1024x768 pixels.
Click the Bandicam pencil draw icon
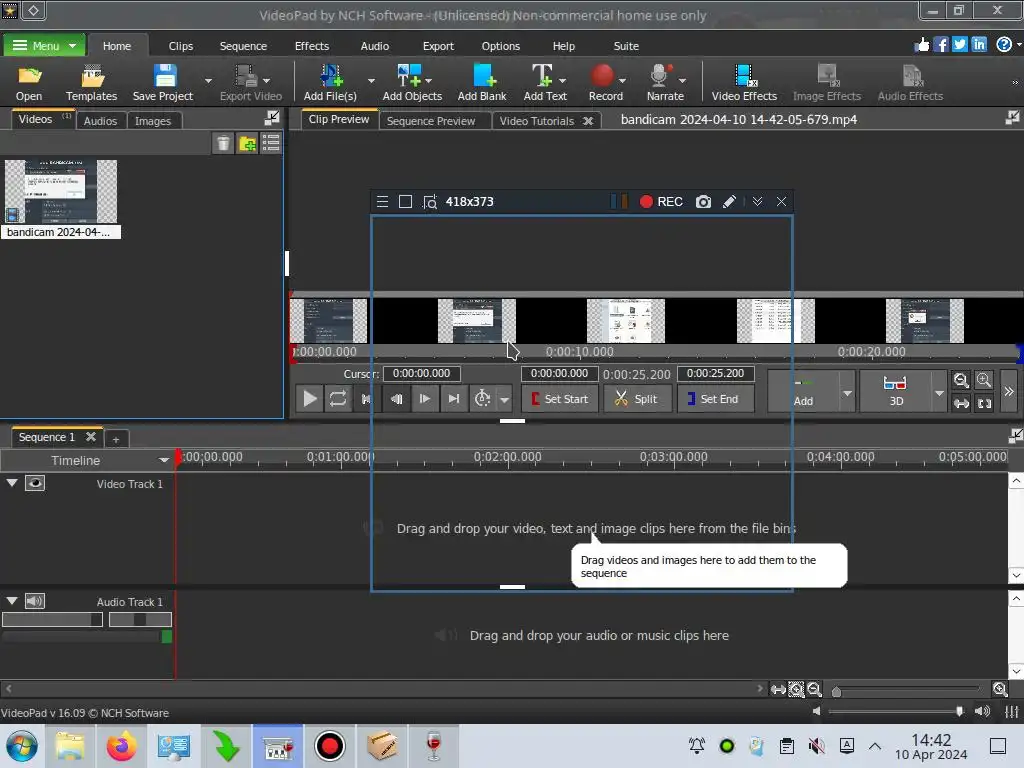729,202
